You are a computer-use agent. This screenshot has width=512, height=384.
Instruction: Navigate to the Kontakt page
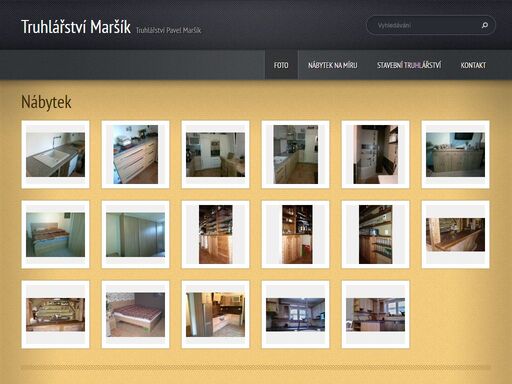[473, 65]
